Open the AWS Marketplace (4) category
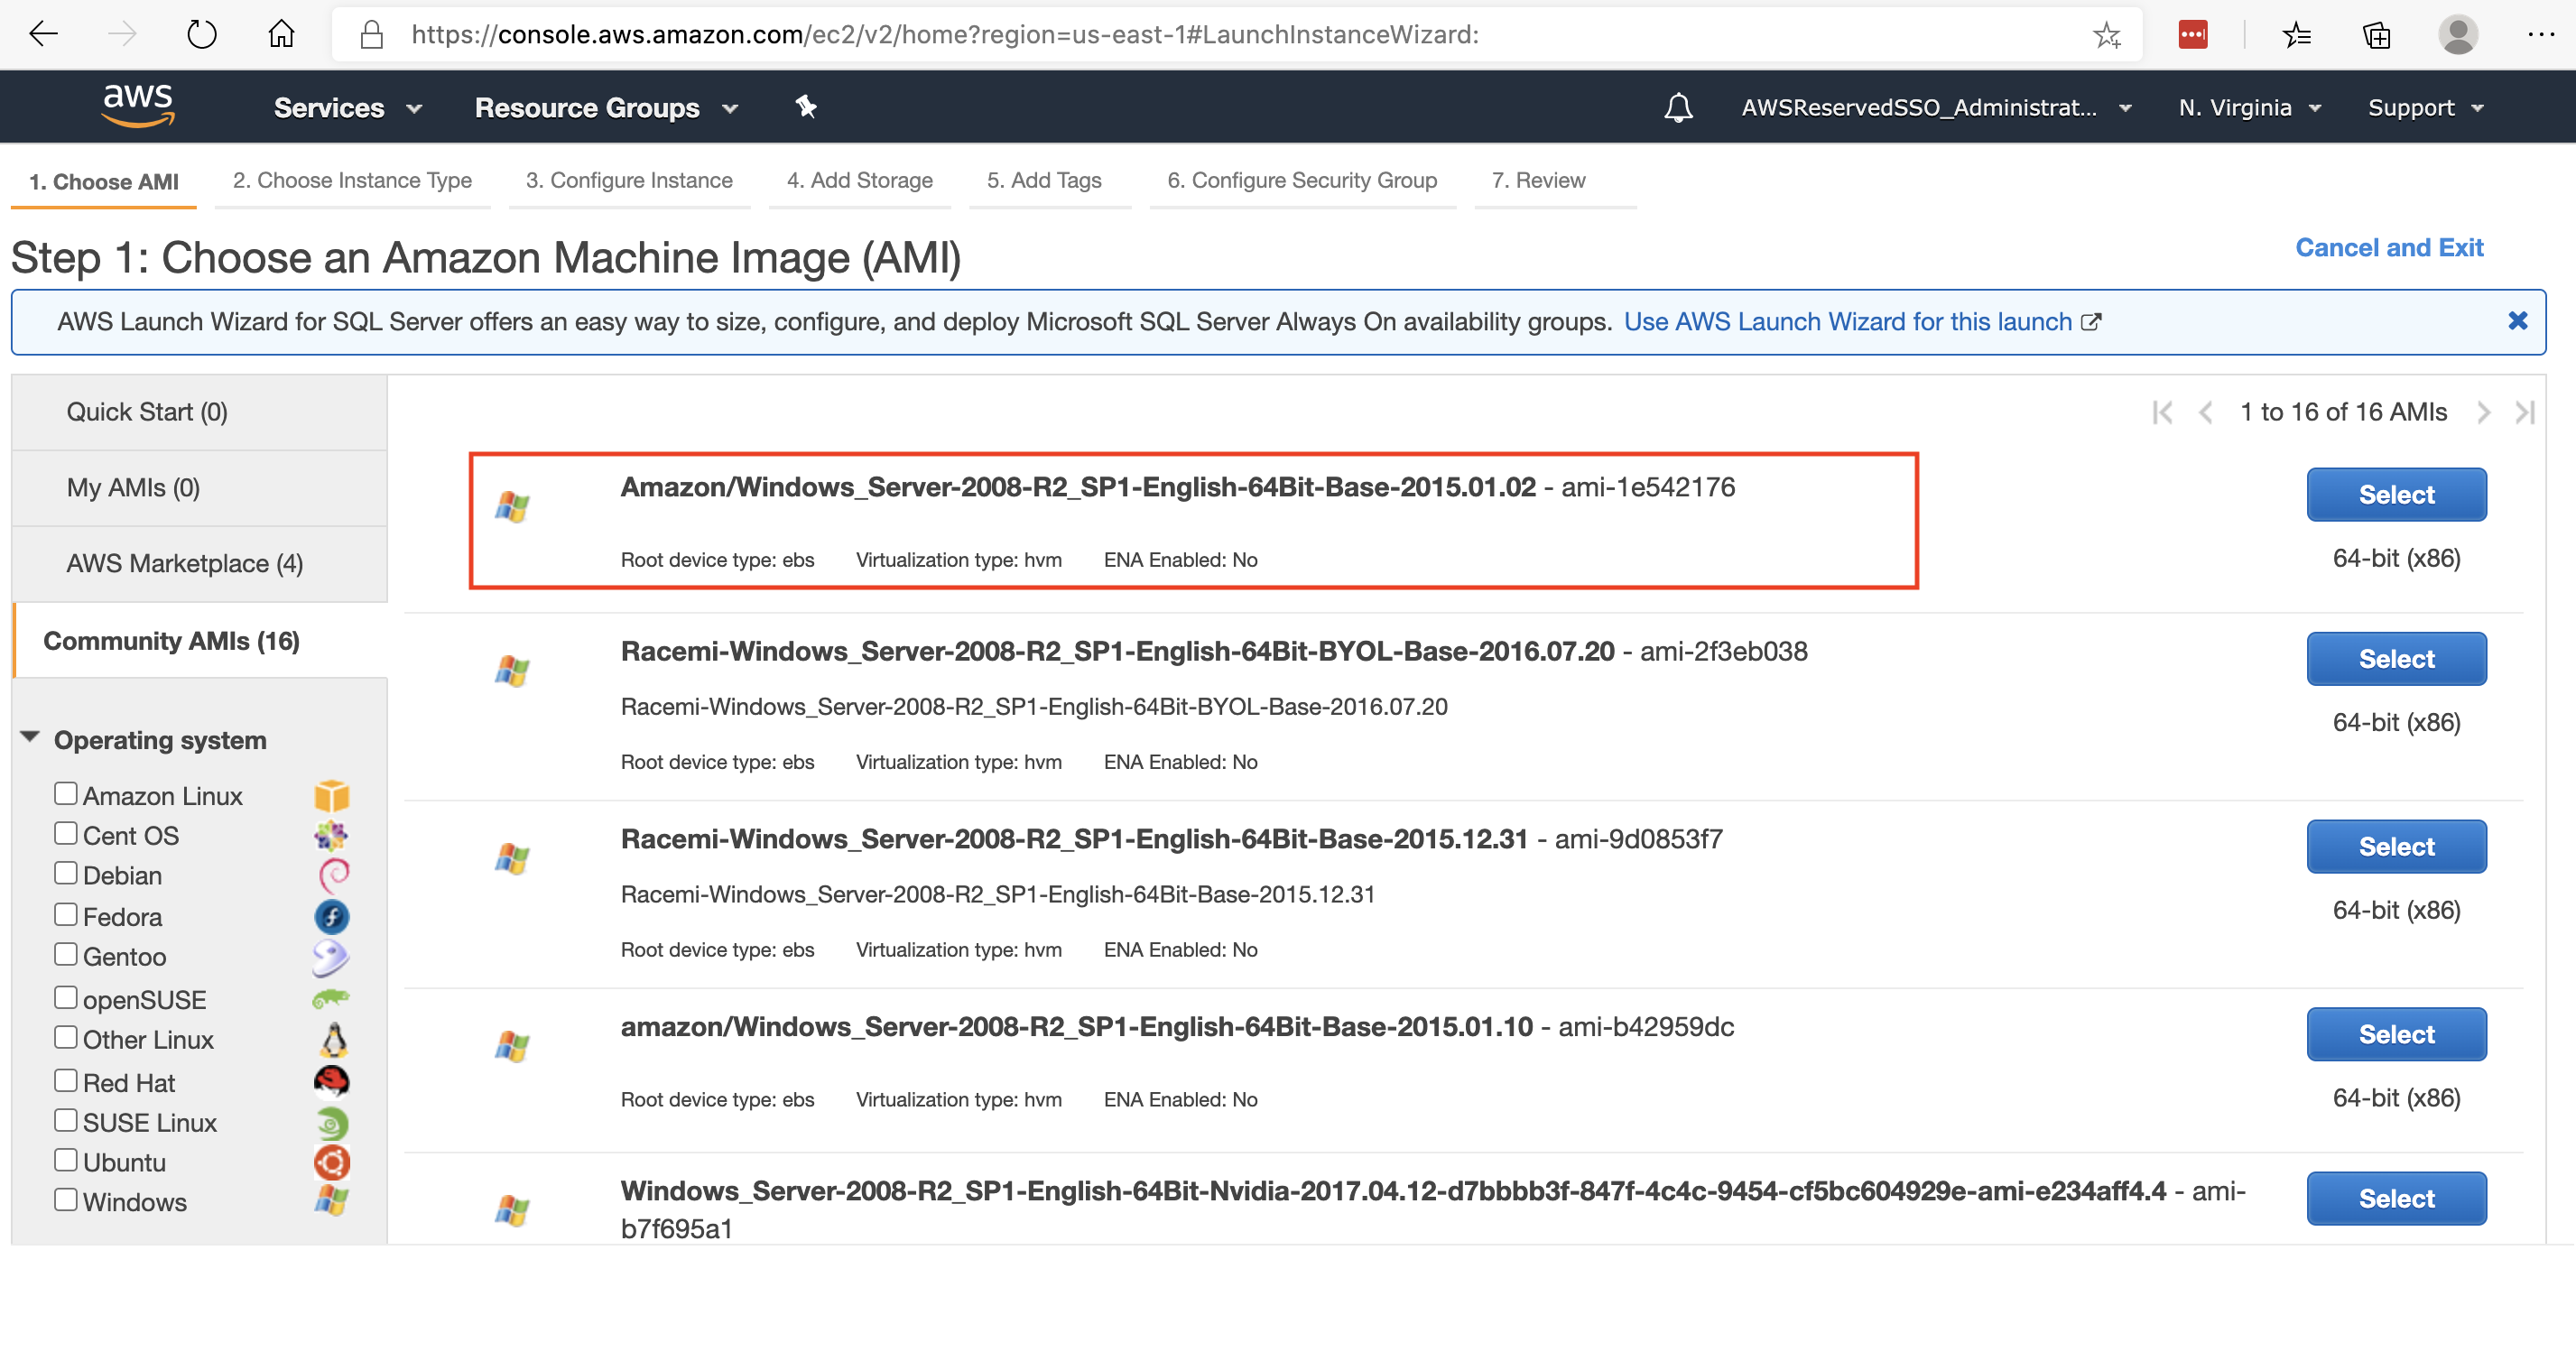Viewport: 2576px width, 1352px height. click(x=200, y=564)
